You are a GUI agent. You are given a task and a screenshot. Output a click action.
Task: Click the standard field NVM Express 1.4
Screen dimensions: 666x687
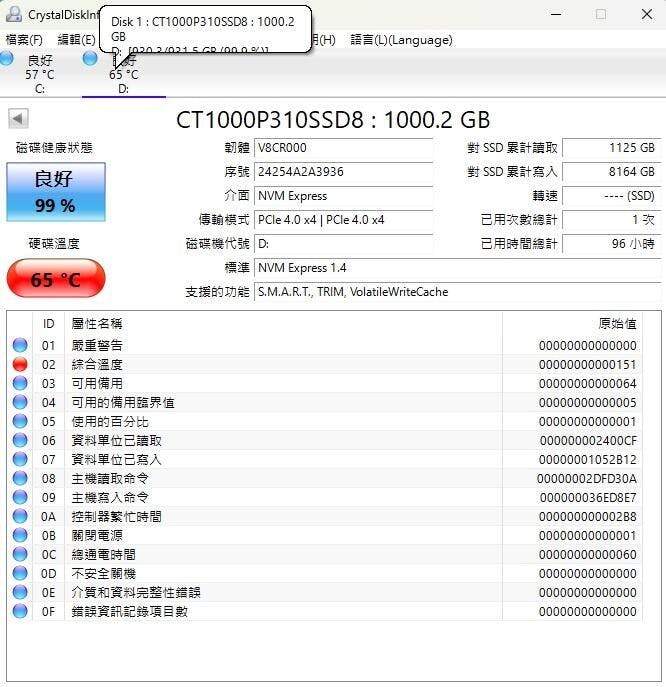457,268
